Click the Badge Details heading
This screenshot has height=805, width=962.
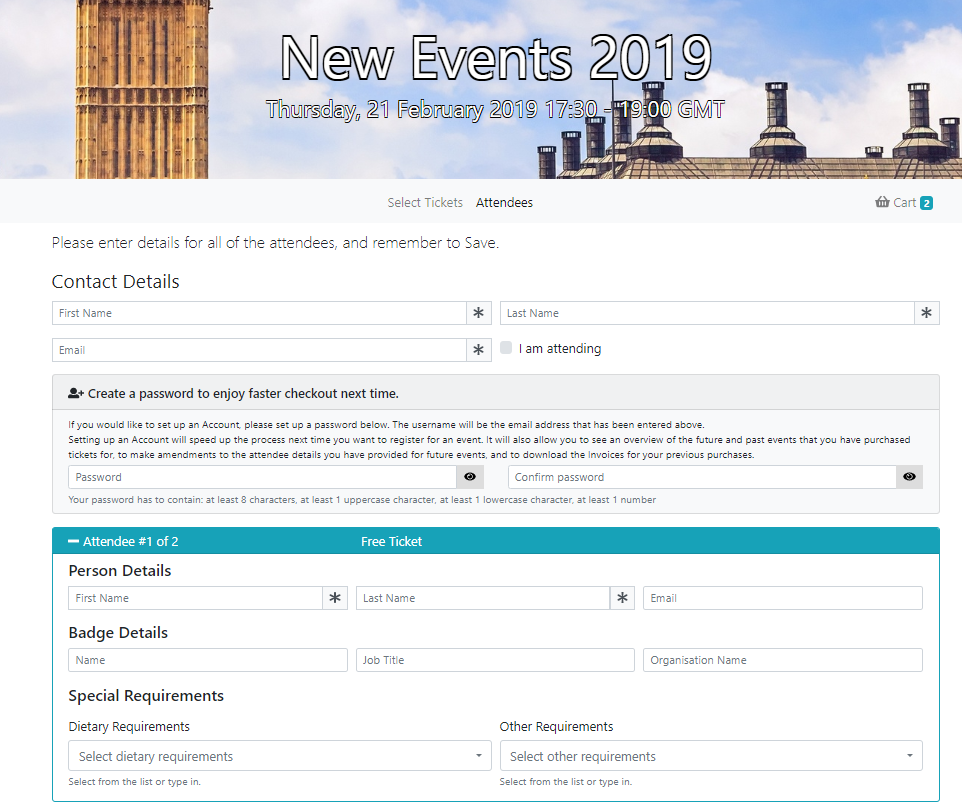click(118, 633)
